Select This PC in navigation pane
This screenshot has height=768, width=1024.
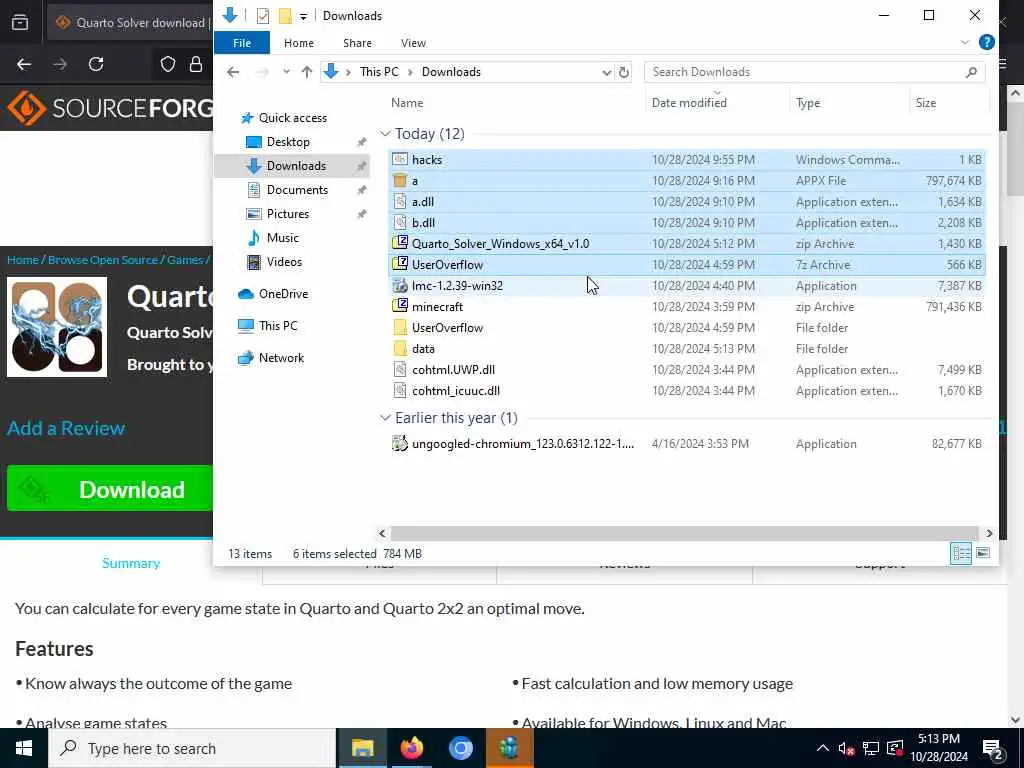278,326
